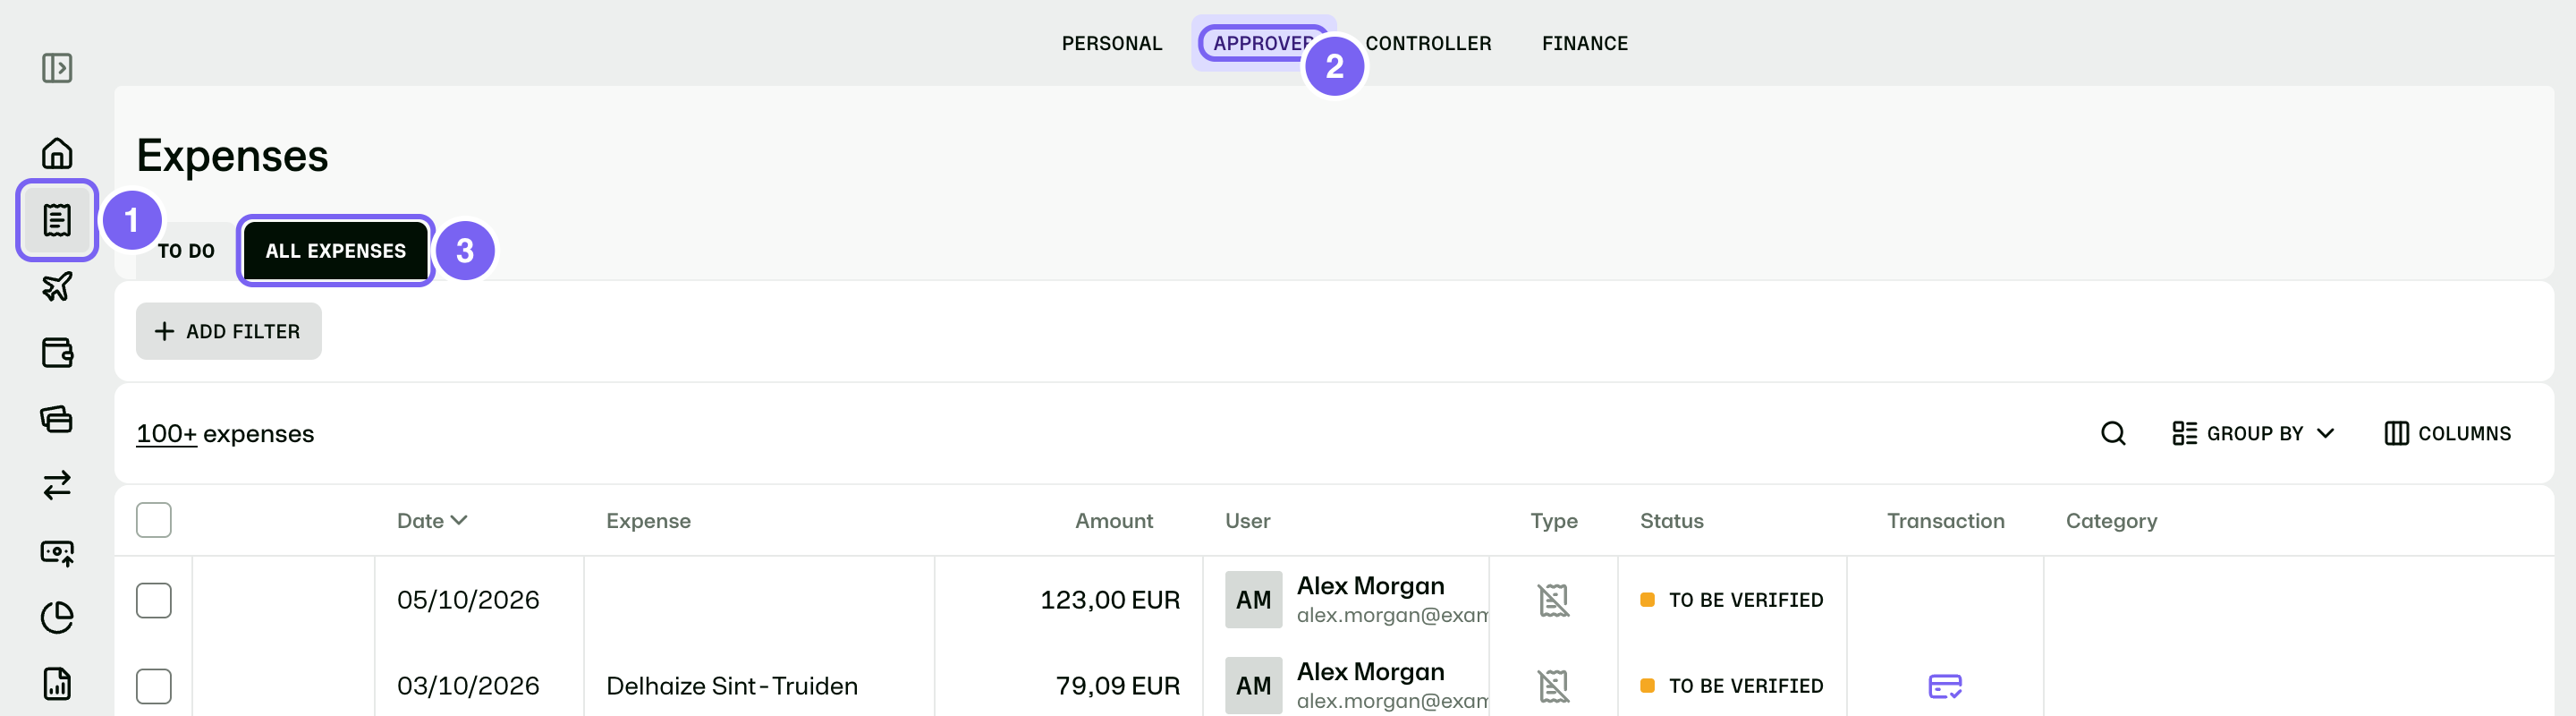Click the search magnifier icon above table
Image resolution: width=2576 pixels, height=716 pixels.
2112,433
